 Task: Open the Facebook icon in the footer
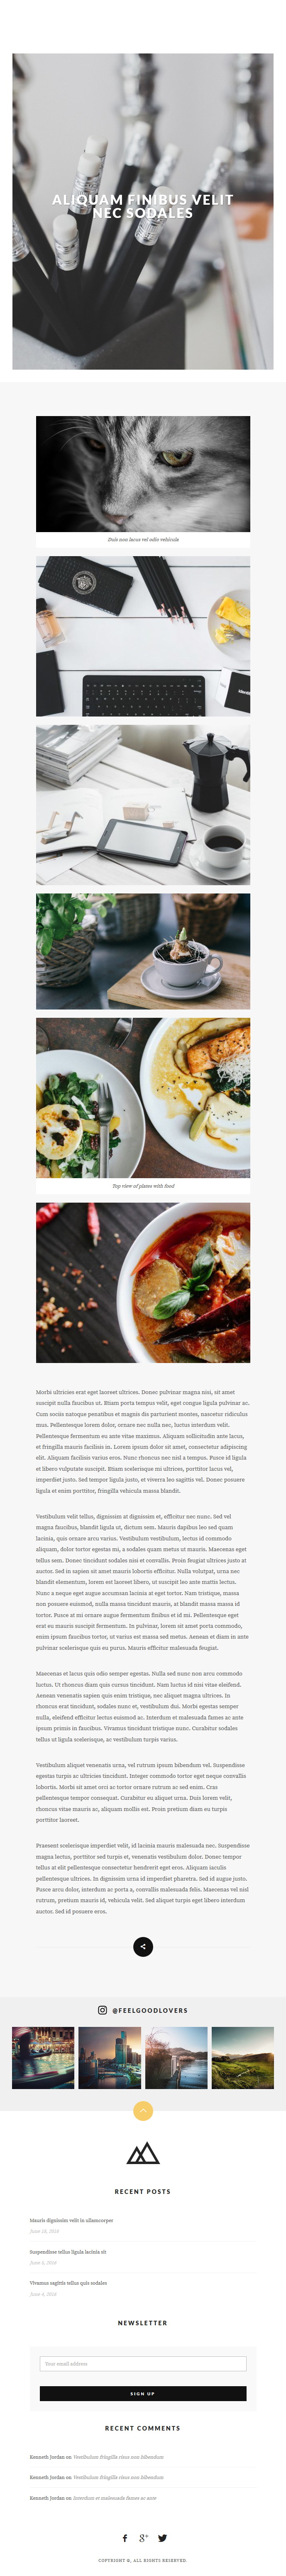(x=125, y=2538)
